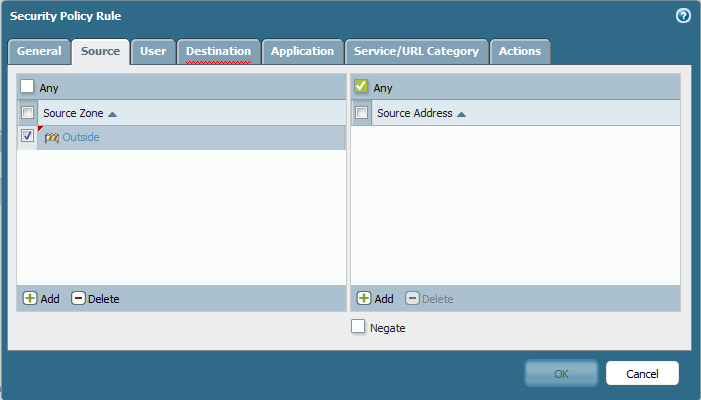The image size is (701, 400).
Task: Open the Outside zone link
Action: pos(81,137)
